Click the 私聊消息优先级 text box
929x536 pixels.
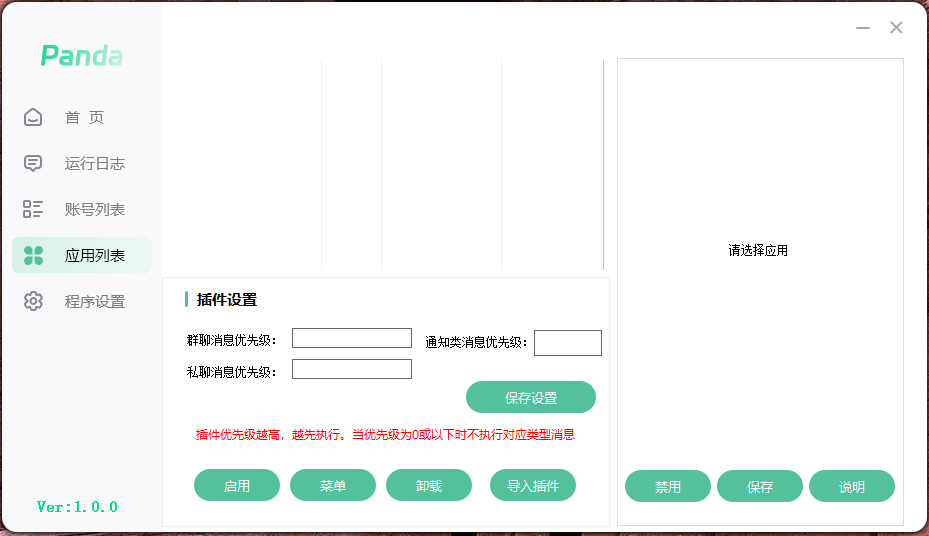[351, 369]
